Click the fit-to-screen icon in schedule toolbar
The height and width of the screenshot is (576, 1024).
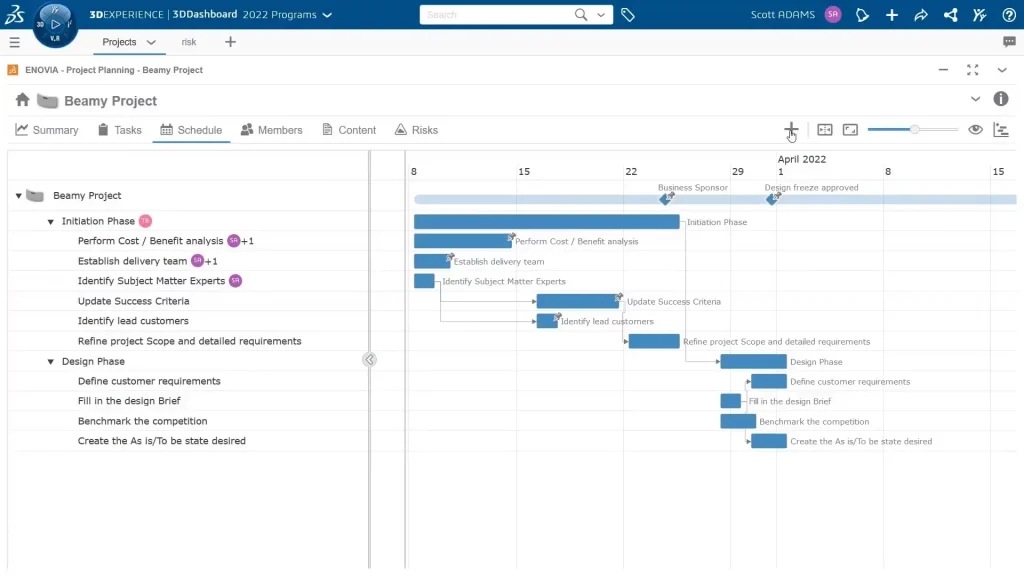click(x=851, y=130)
